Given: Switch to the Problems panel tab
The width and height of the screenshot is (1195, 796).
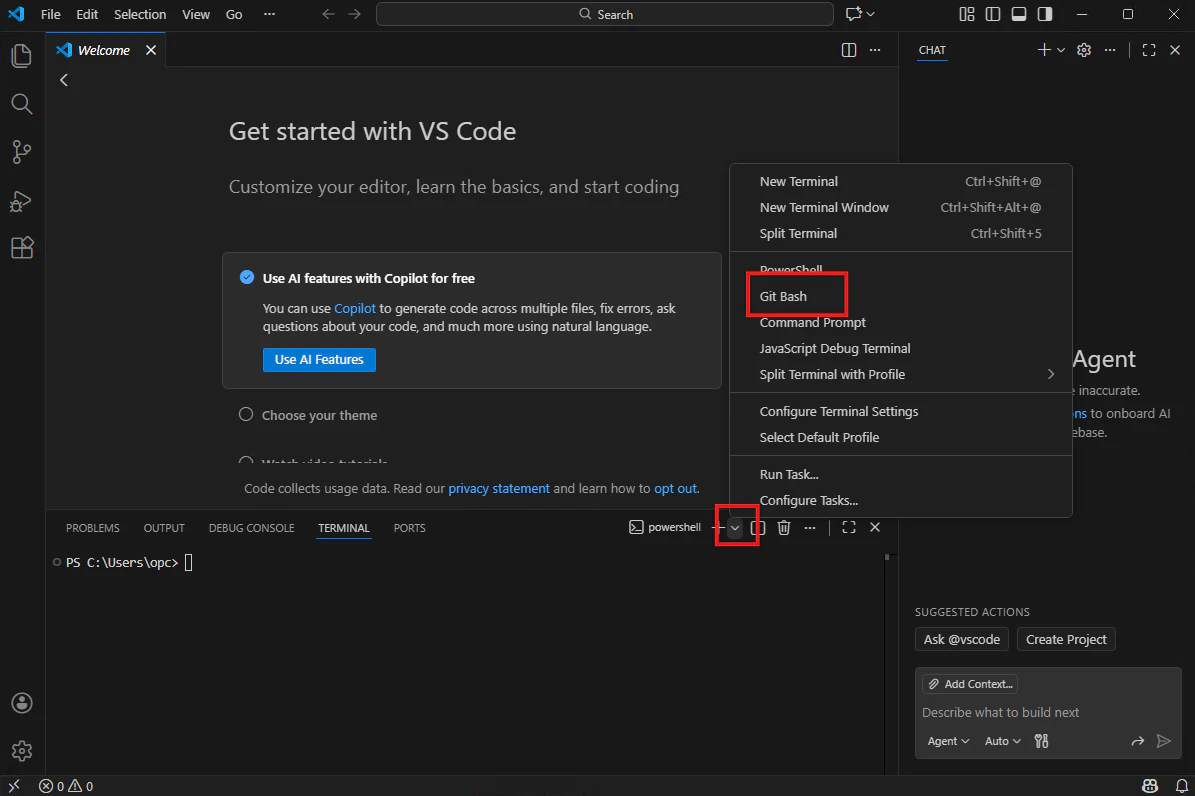Looking at the screenshot, I should click(x=92, y=528).
